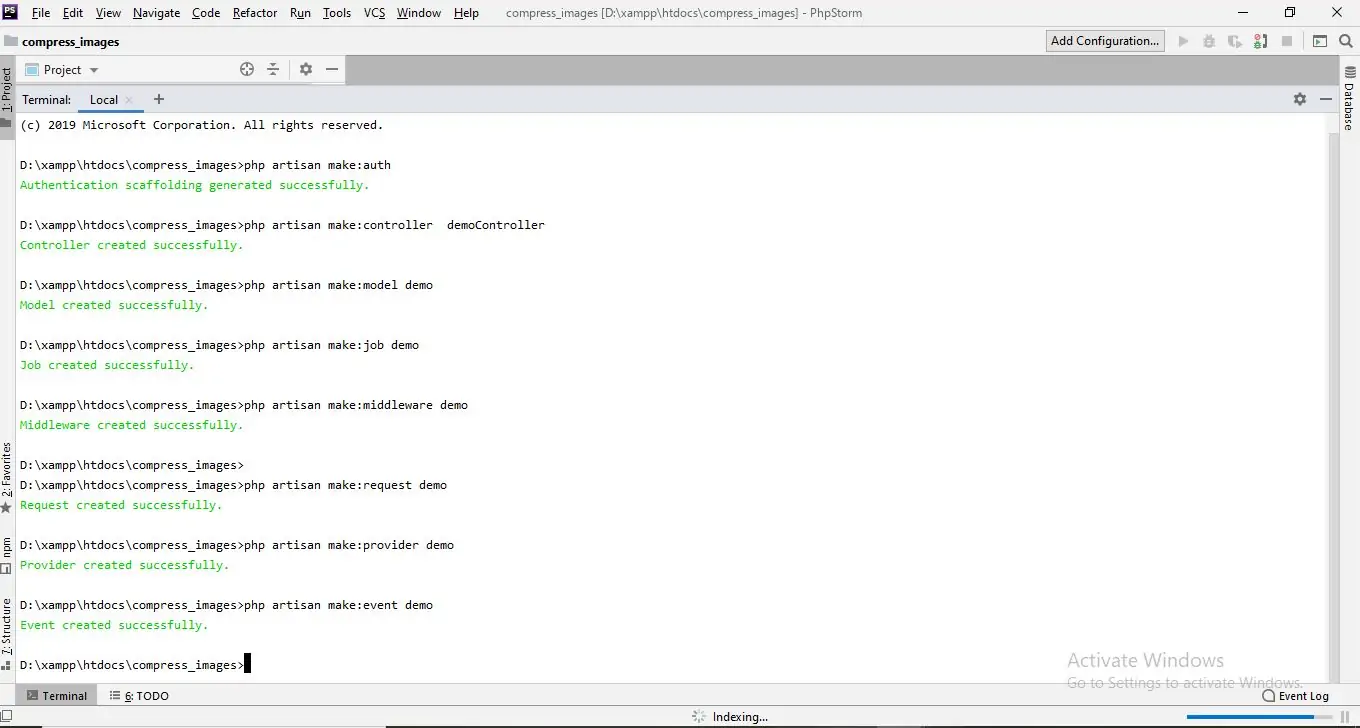Open Terminal panel settings gear
Viewport: 1360px width, 728px height.
1300,99
